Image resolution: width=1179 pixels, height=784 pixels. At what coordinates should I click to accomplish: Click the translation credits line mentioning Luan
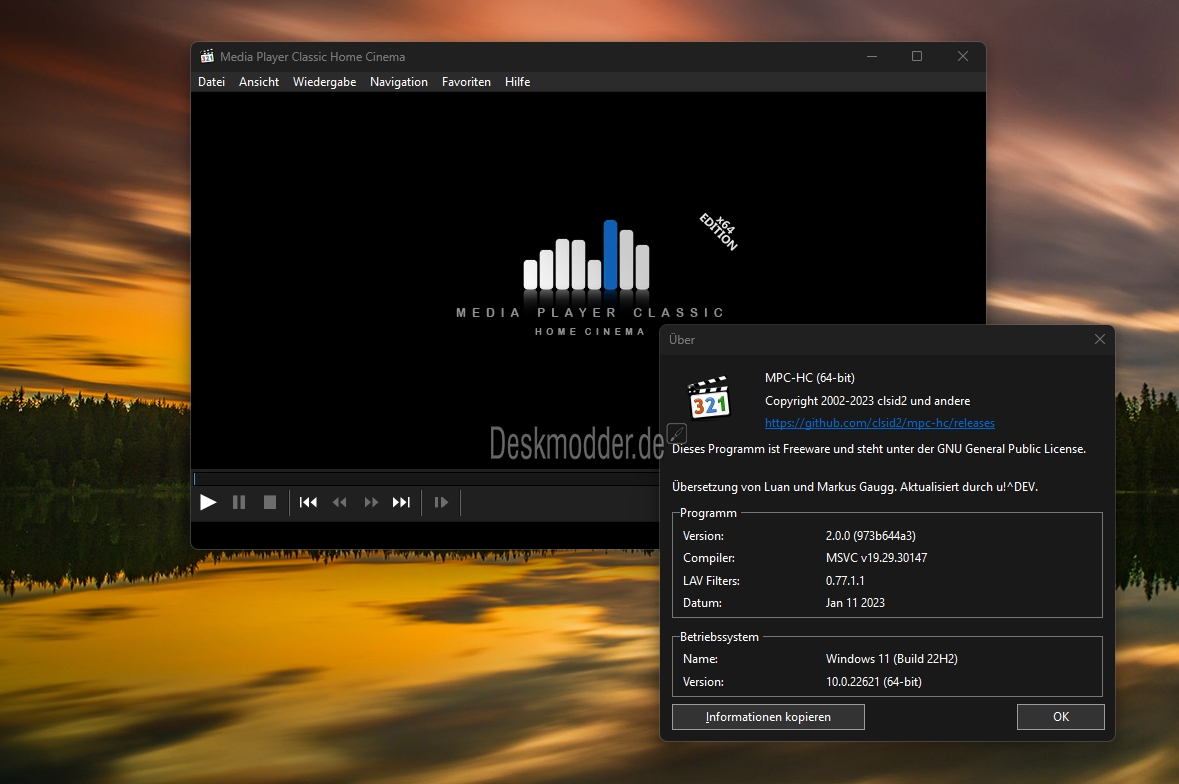(x=855, y=487)
